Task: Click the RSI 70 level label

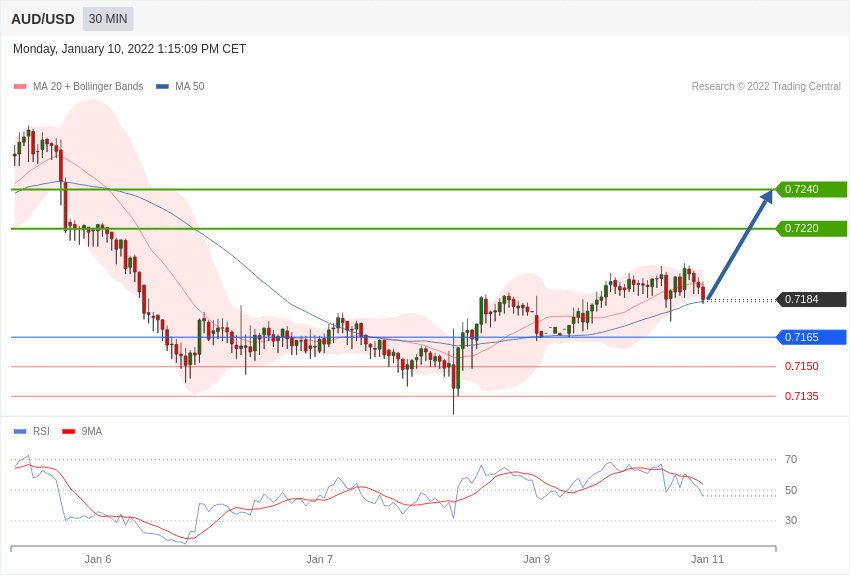Action: pos(791,459)
